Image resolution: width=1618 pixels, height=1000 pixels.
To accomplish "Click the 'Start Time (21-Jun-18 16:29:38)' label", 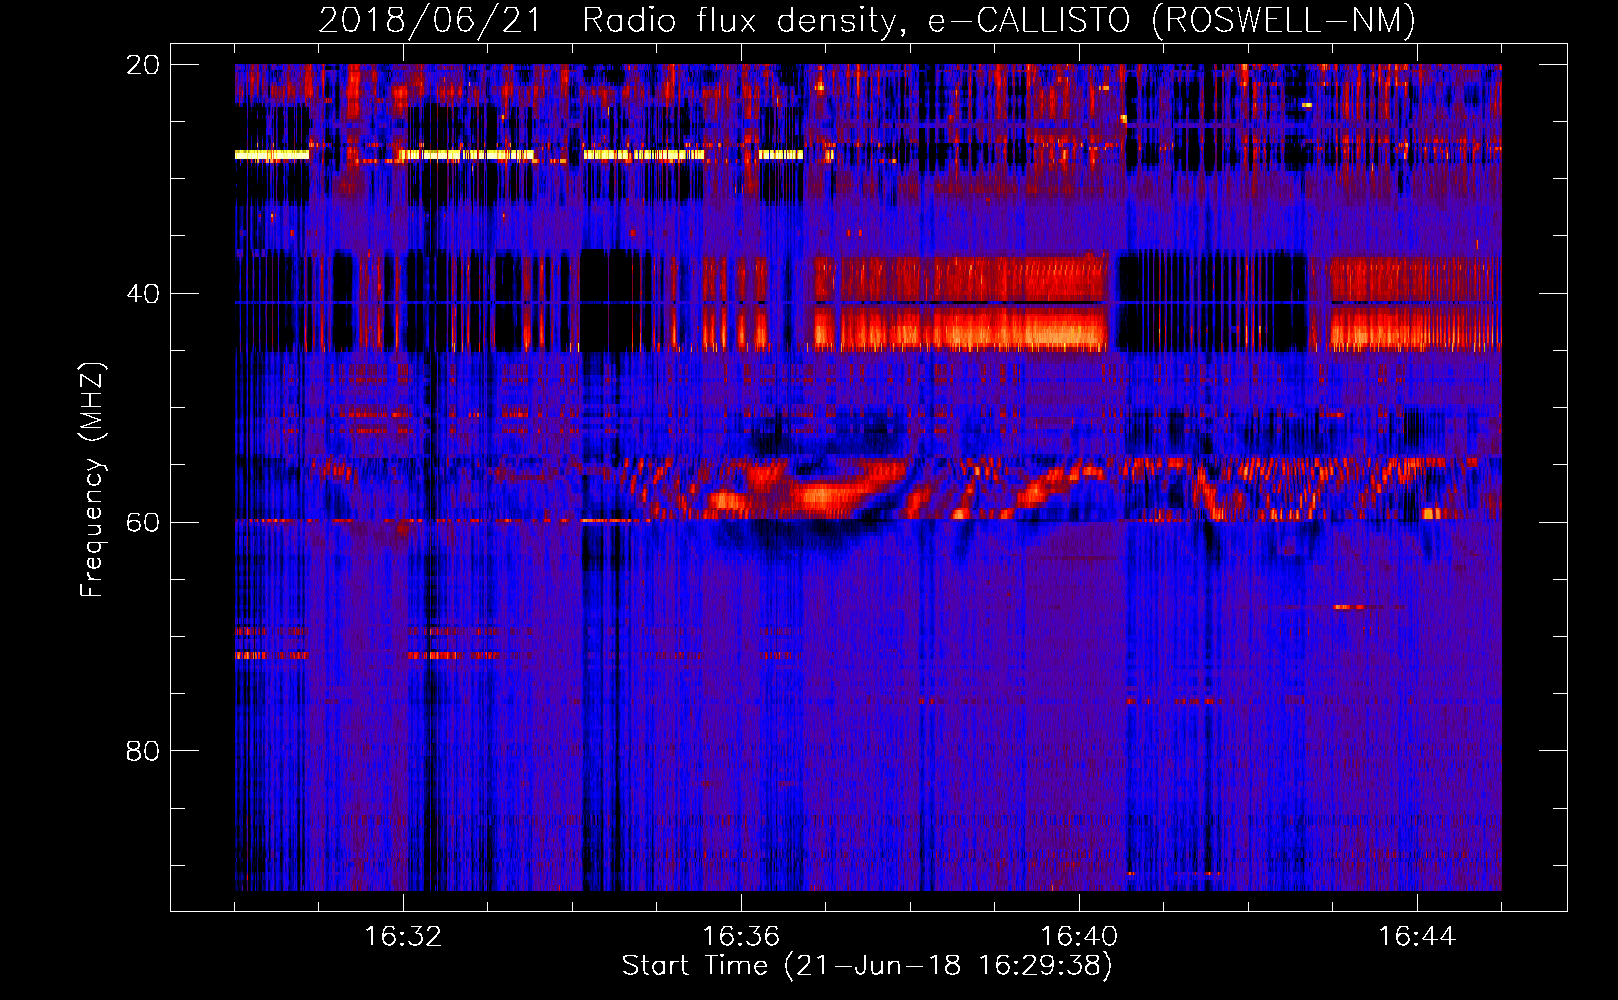I will pos(867,966).
